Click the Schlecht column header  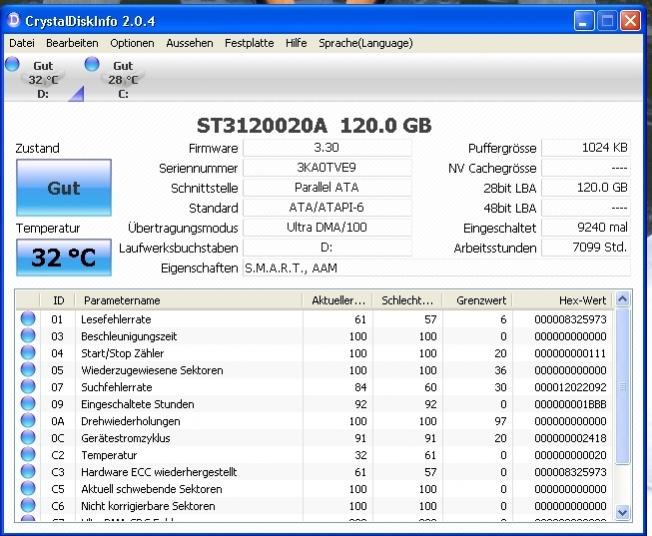pyautogui.click(x=407, y=300)
